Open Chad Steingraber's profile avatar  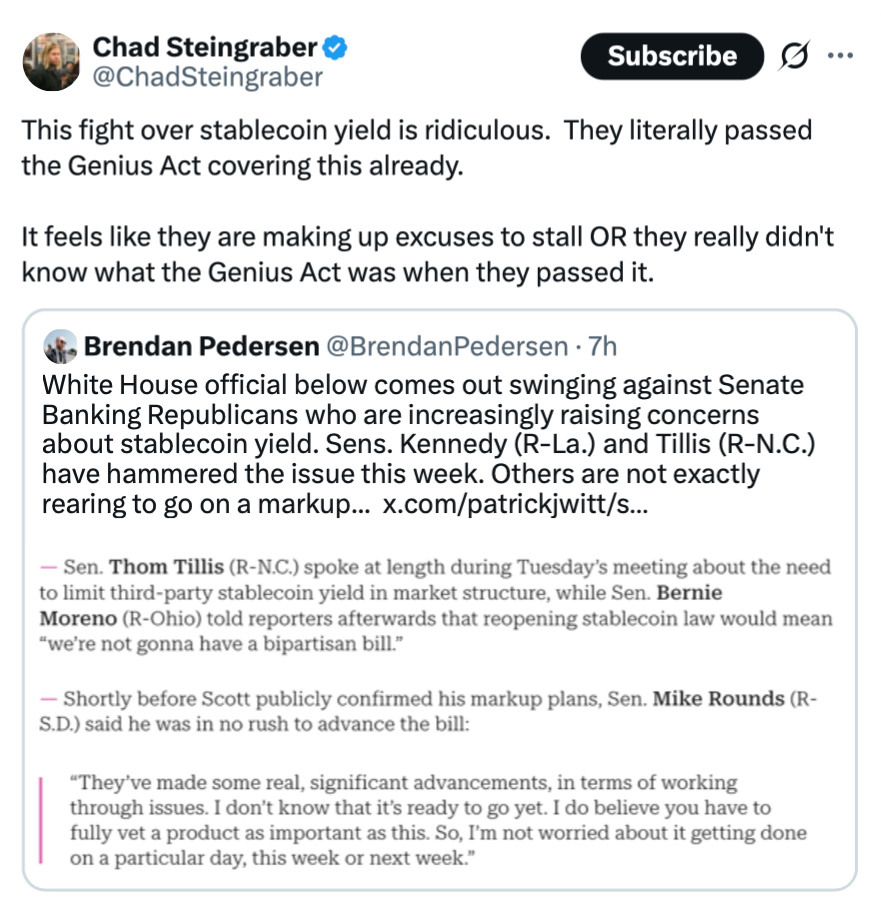(51, 61)
